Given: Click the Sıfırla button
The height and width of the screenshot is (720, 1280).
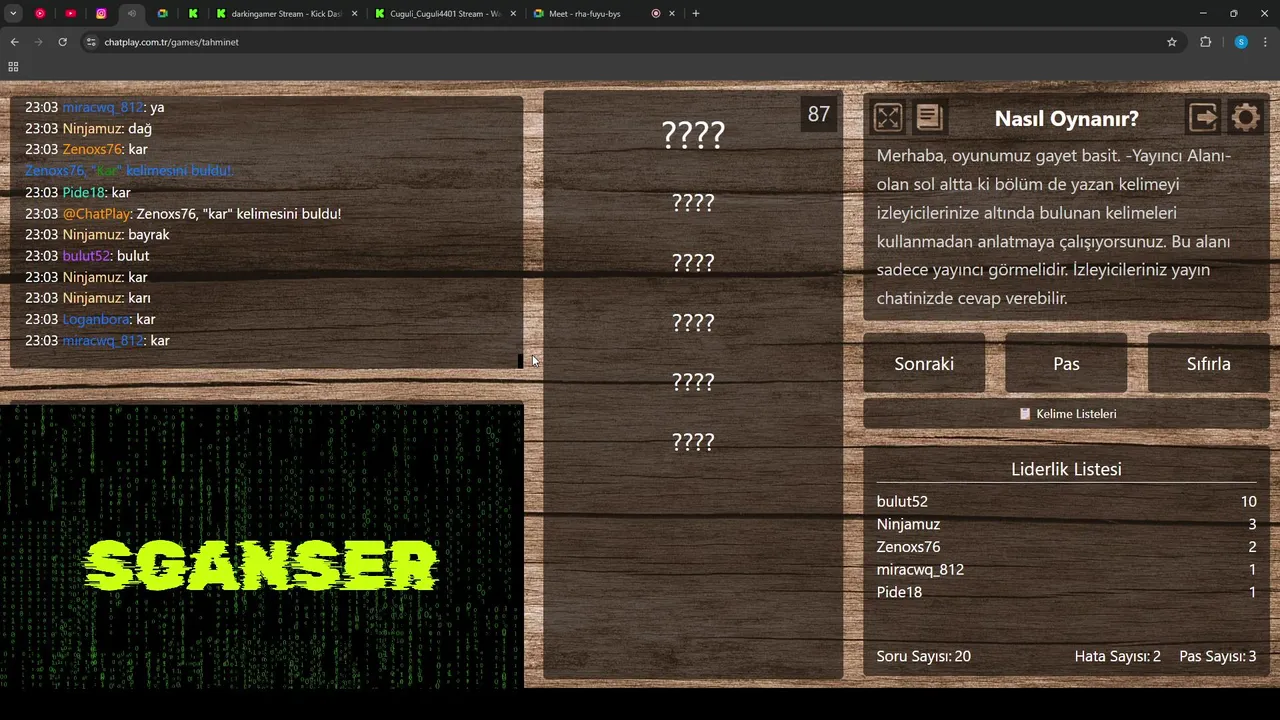Looking at the screenshot, I should tap(1208, 363).
